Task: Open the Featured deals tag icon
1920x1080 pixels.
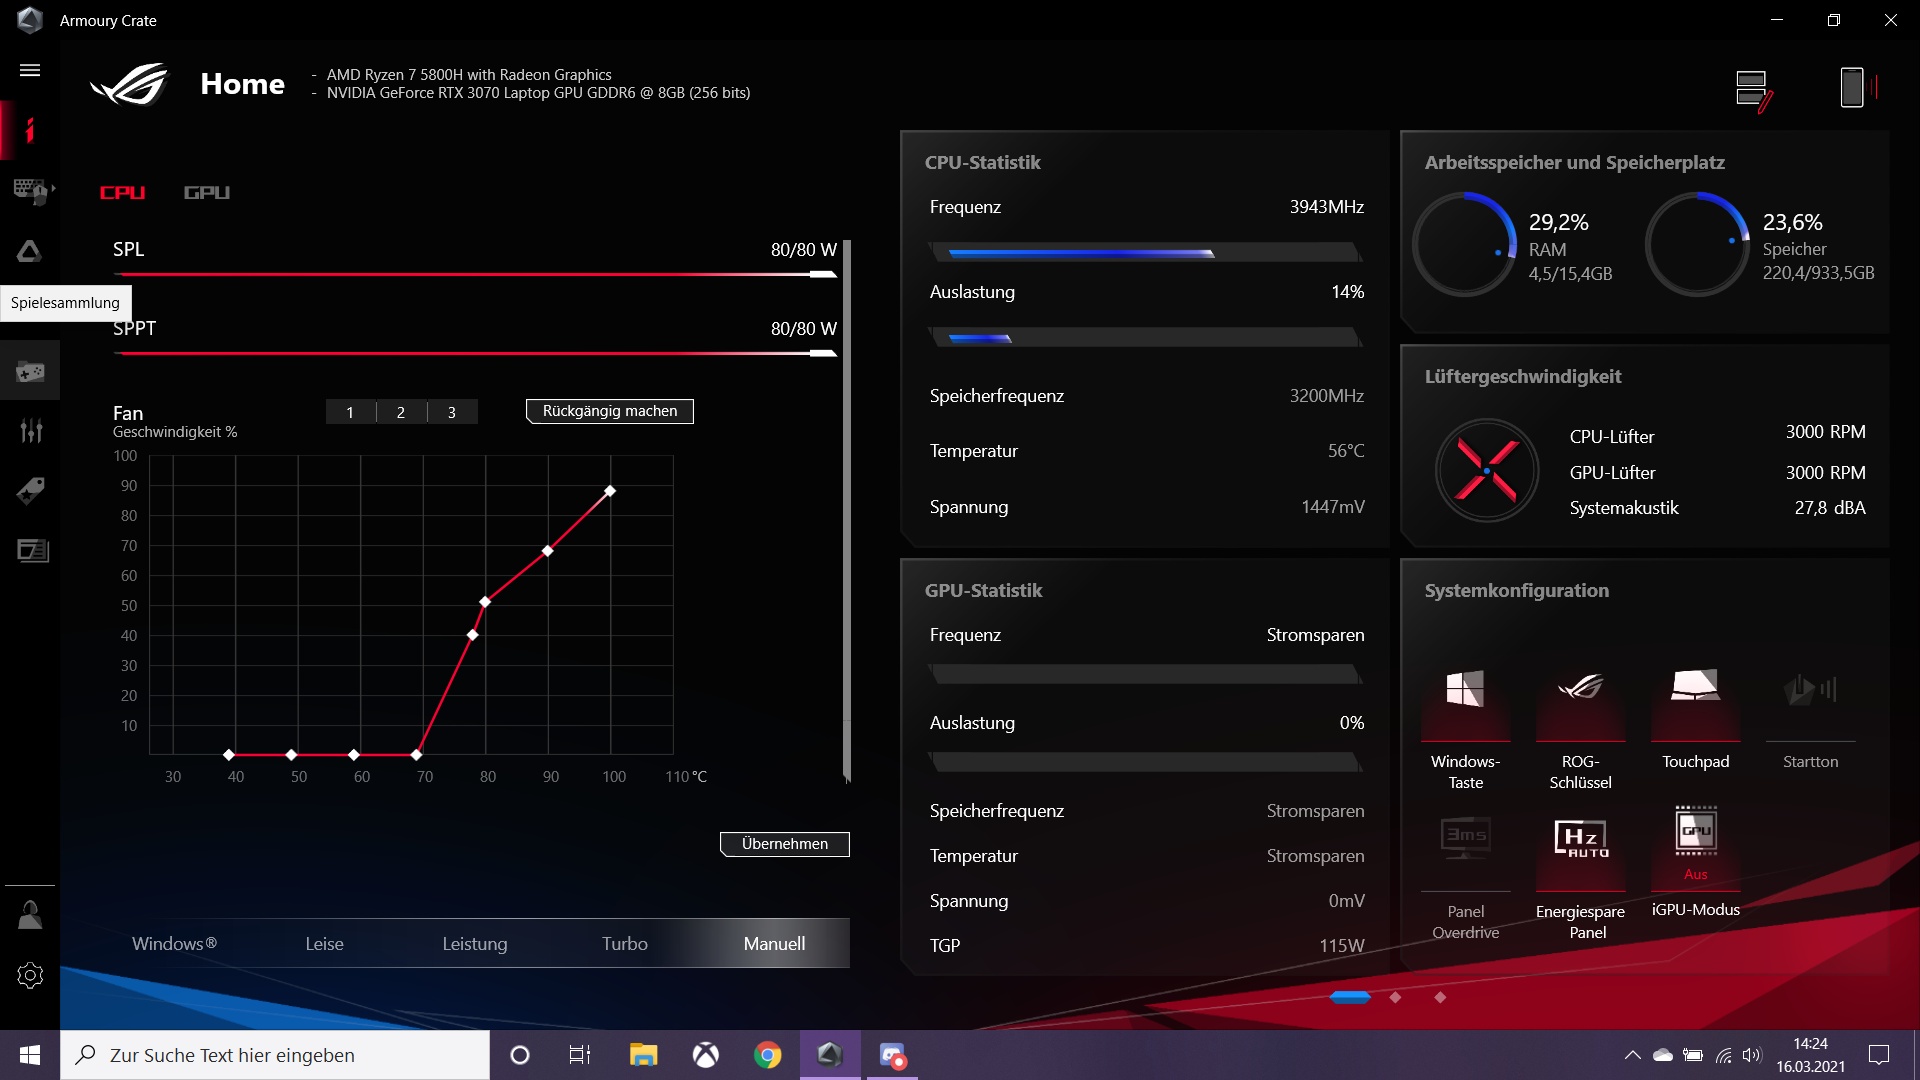Action: (x=30, y=491)
